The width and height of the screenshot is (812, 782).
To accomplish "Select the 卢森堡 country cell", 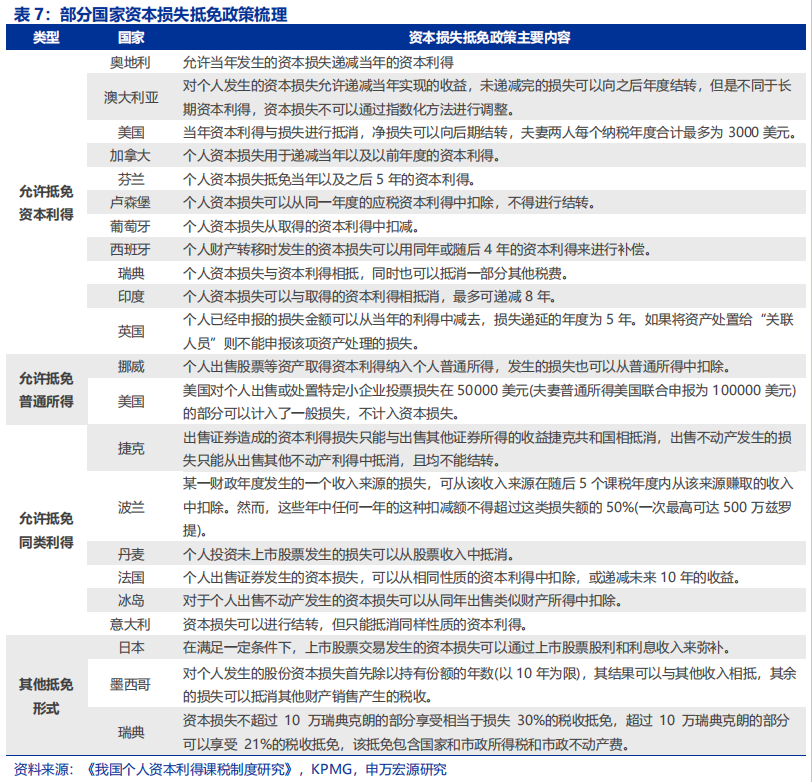I will tap(130, 202).
